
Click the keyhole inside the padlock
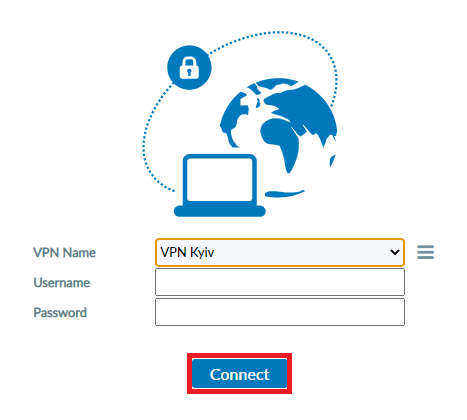[x=189, y=72]
